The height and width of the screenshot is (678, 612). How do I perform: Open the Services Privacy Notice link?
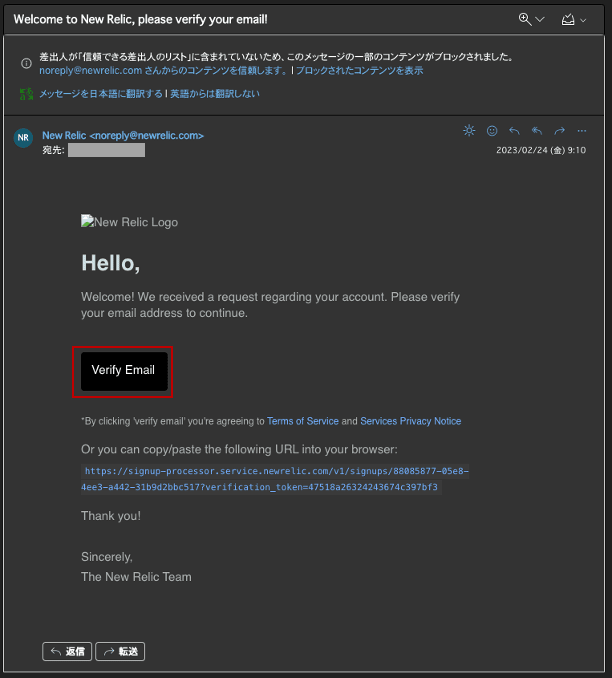pos(410,421)
